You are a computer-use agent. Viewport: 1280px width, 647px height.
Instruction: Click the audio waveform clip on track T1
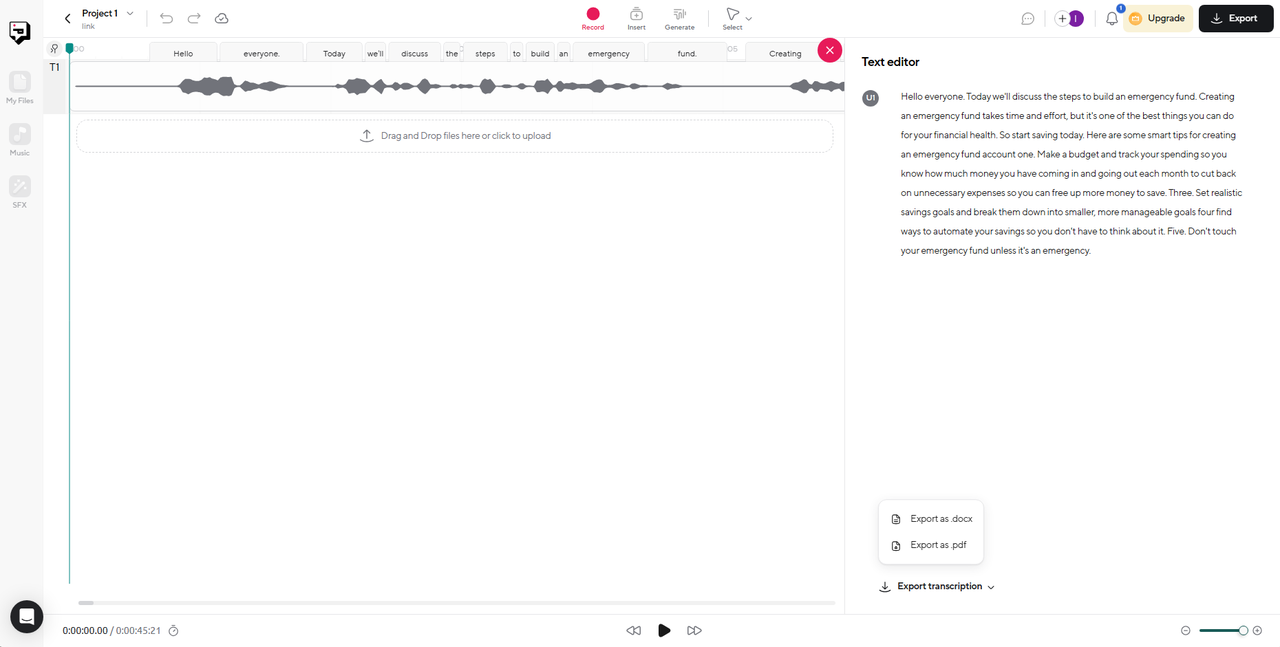[x=459, y=86]
